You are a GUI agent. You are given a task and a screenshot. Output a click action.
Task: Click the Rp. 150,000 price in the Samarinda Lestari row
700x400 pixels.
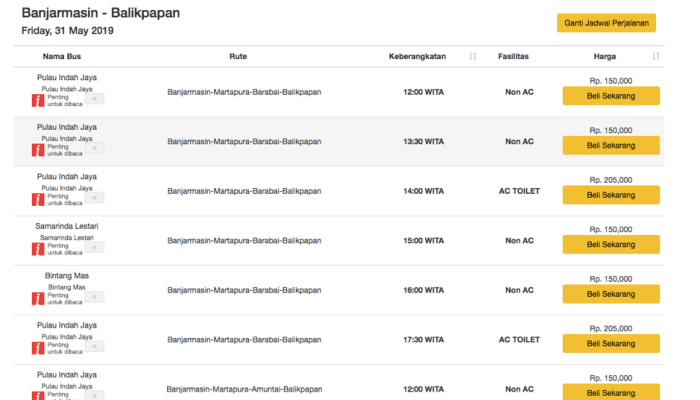(611, 229)
